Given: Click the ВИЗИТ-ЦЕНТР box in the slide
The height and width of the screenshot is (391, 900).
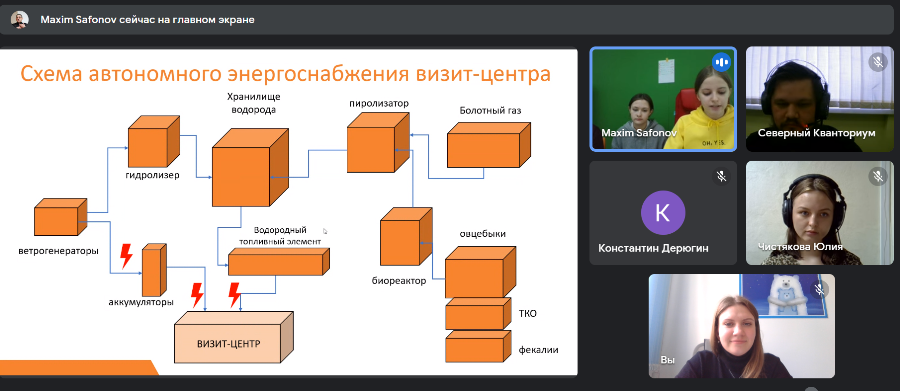Looking at the screenshot, I should point(234,338).
